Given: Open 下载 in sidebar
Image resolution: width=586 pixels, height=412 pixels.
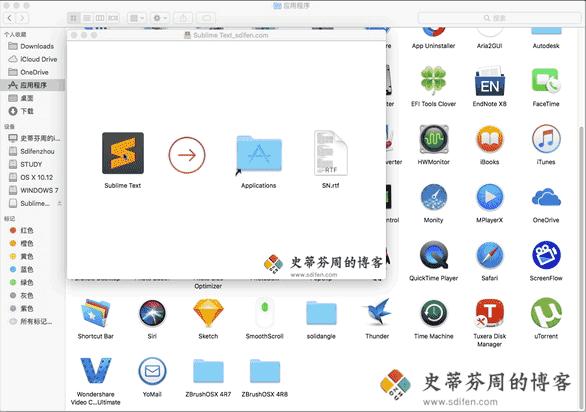Looking at the screenshot, I should 22,111.
